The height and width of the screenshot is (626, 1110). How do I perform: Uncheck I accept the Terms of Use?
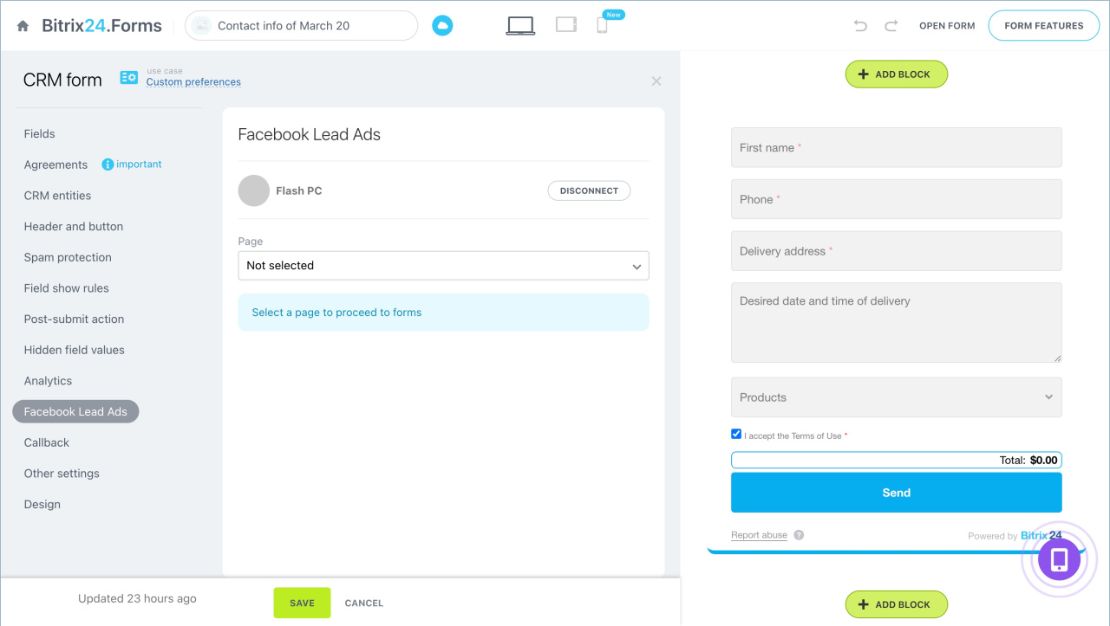[736, 434]
